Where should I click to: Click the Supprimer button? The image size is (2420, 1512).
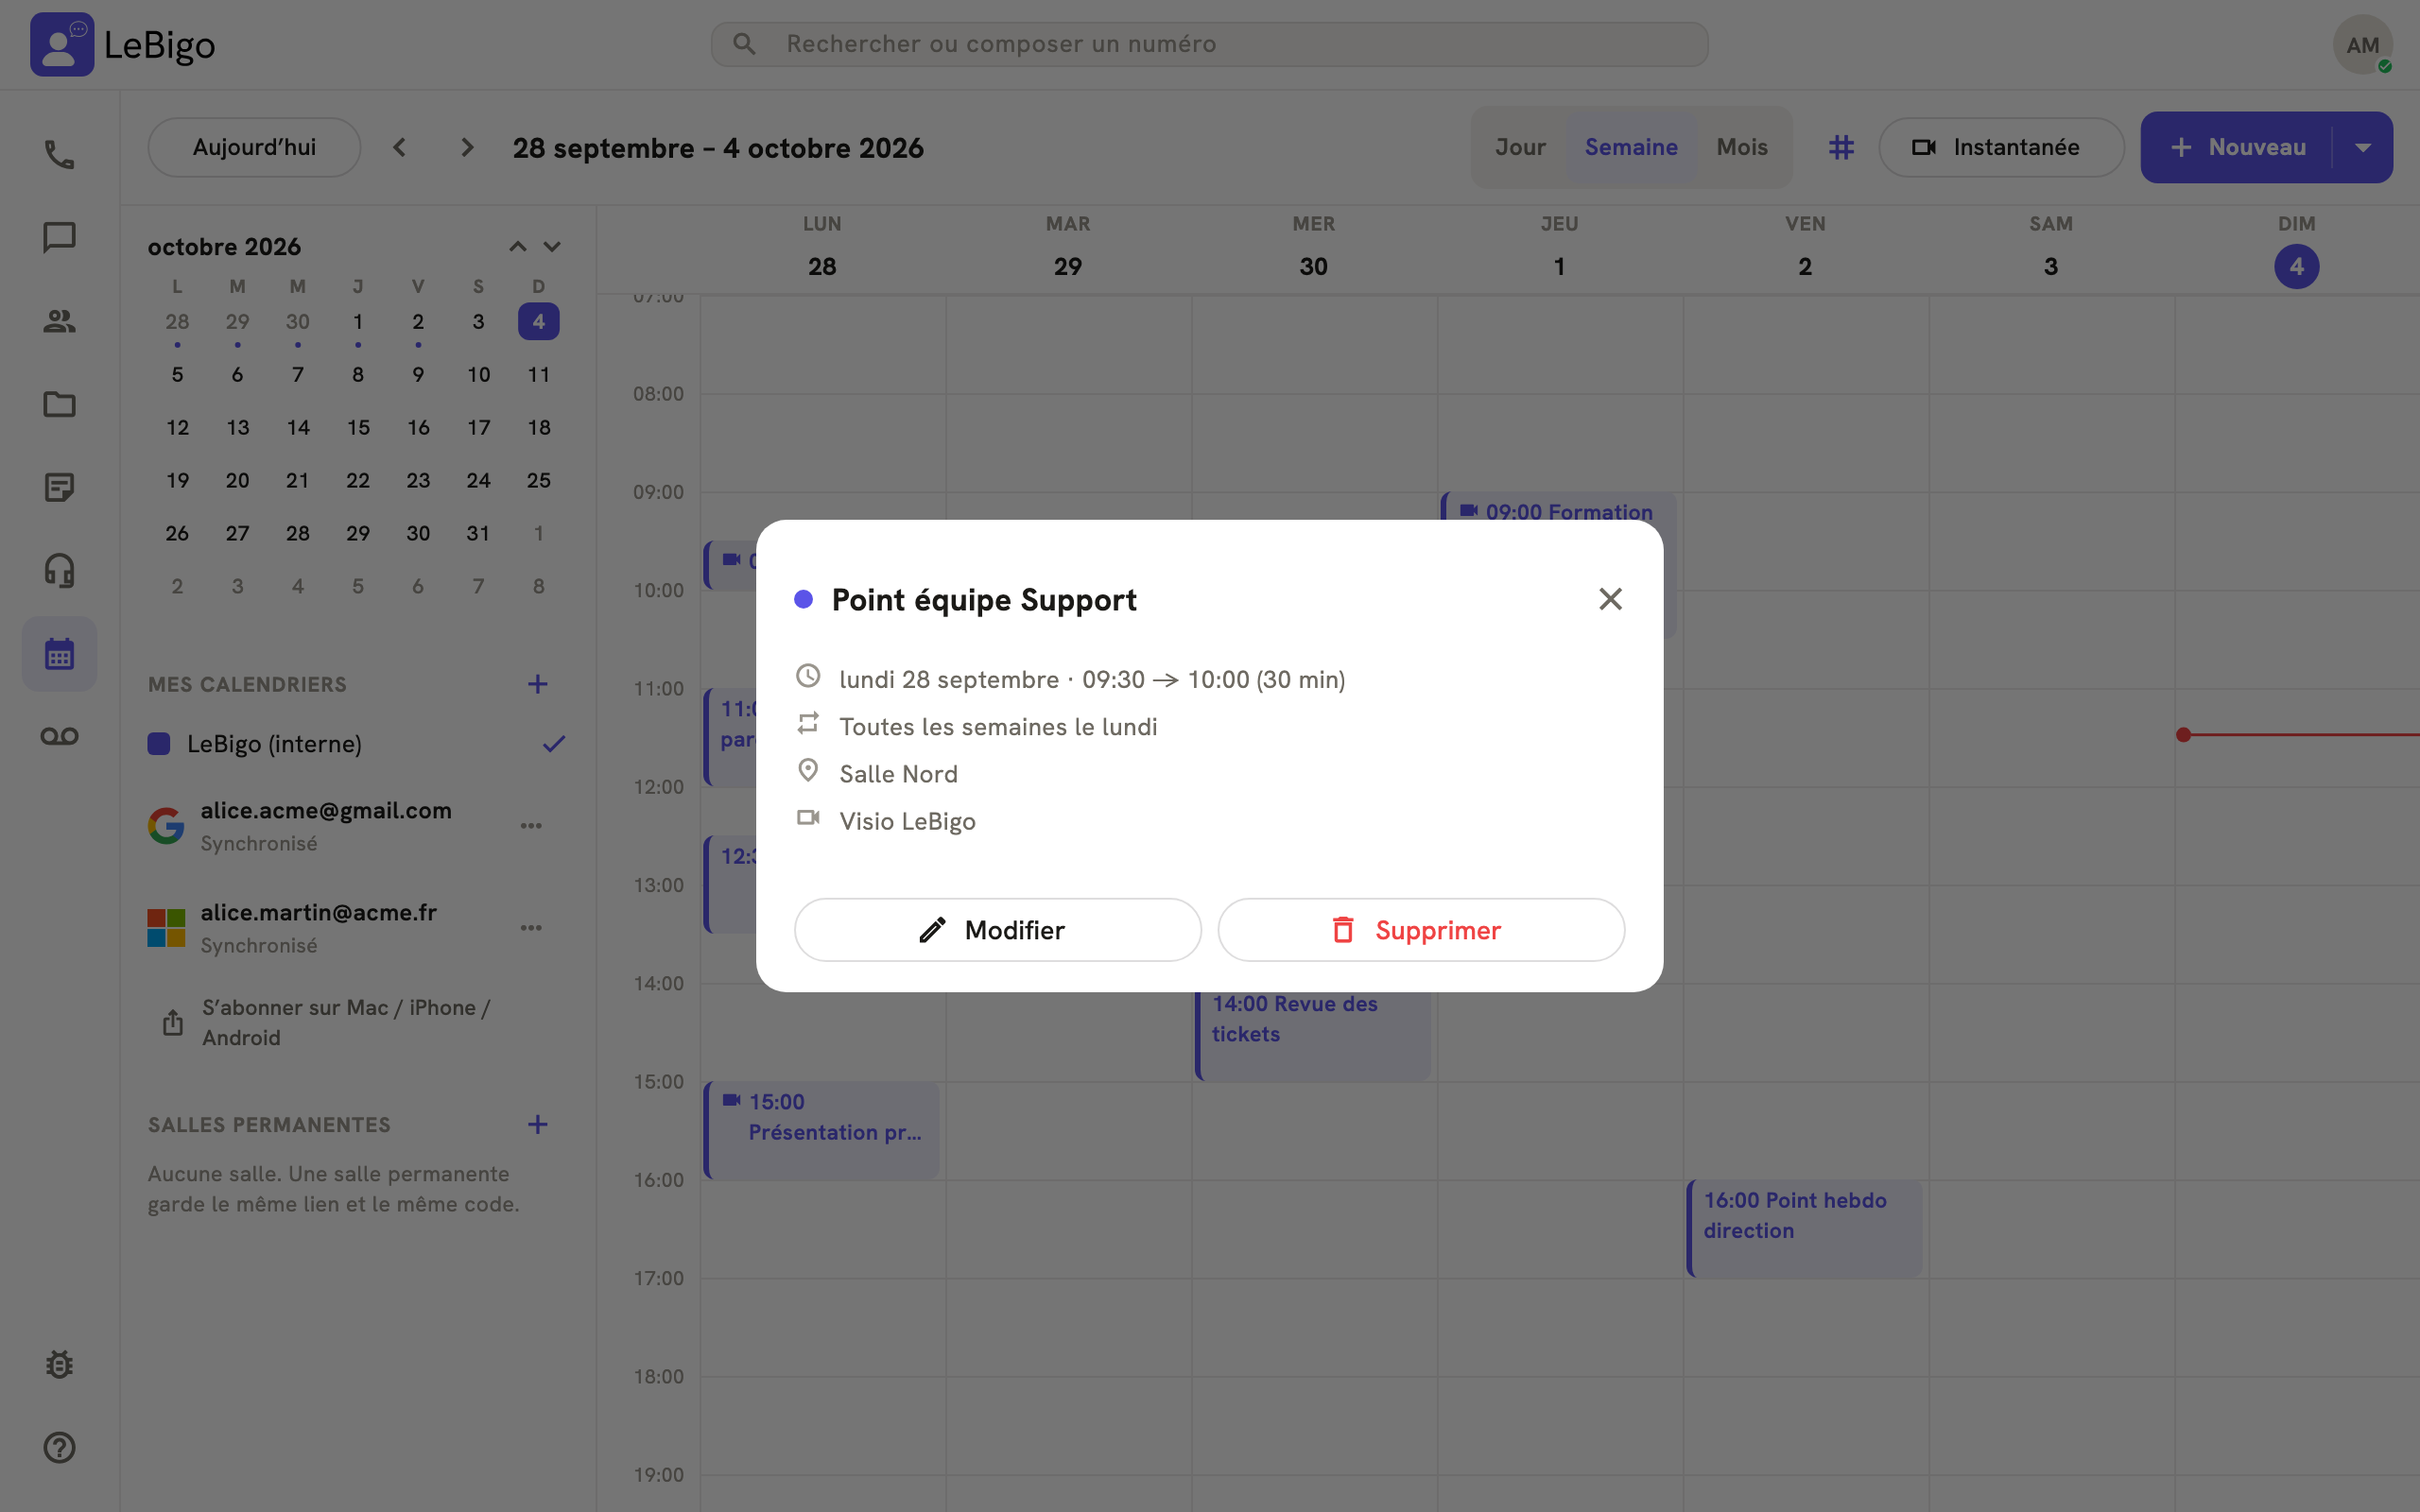[1421, 930]
